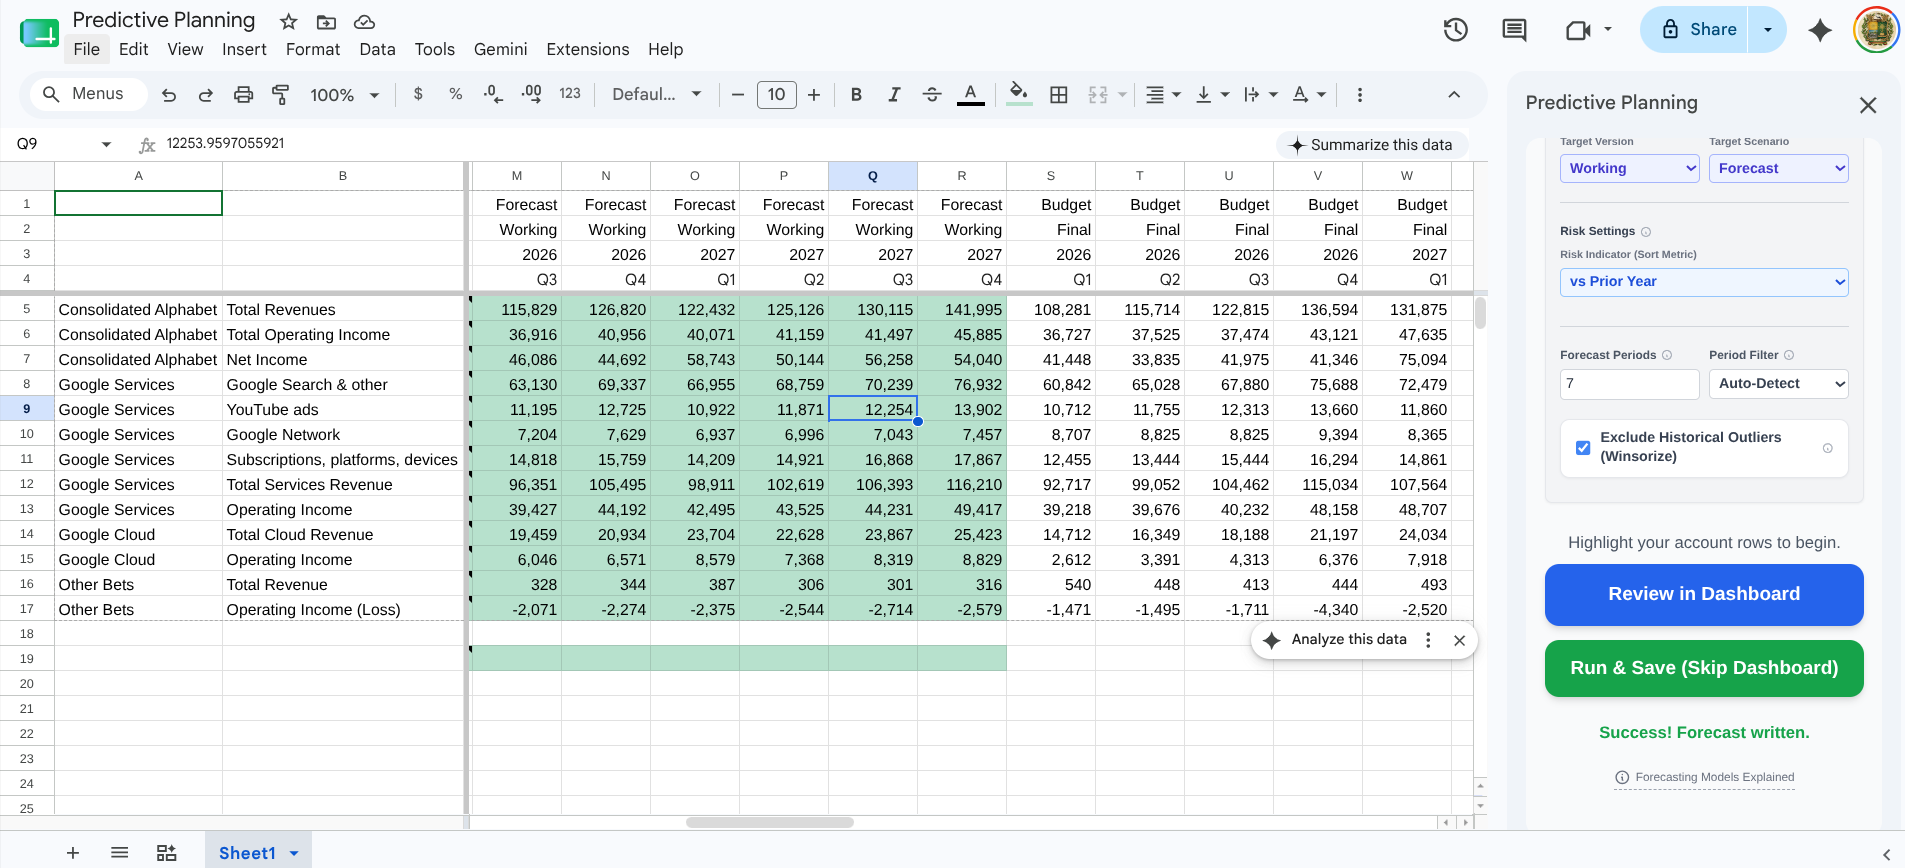Viewport: 1905px width, 868px height.
Task: Click Review in Dashboard button
Action: (x=1704, y=594)
